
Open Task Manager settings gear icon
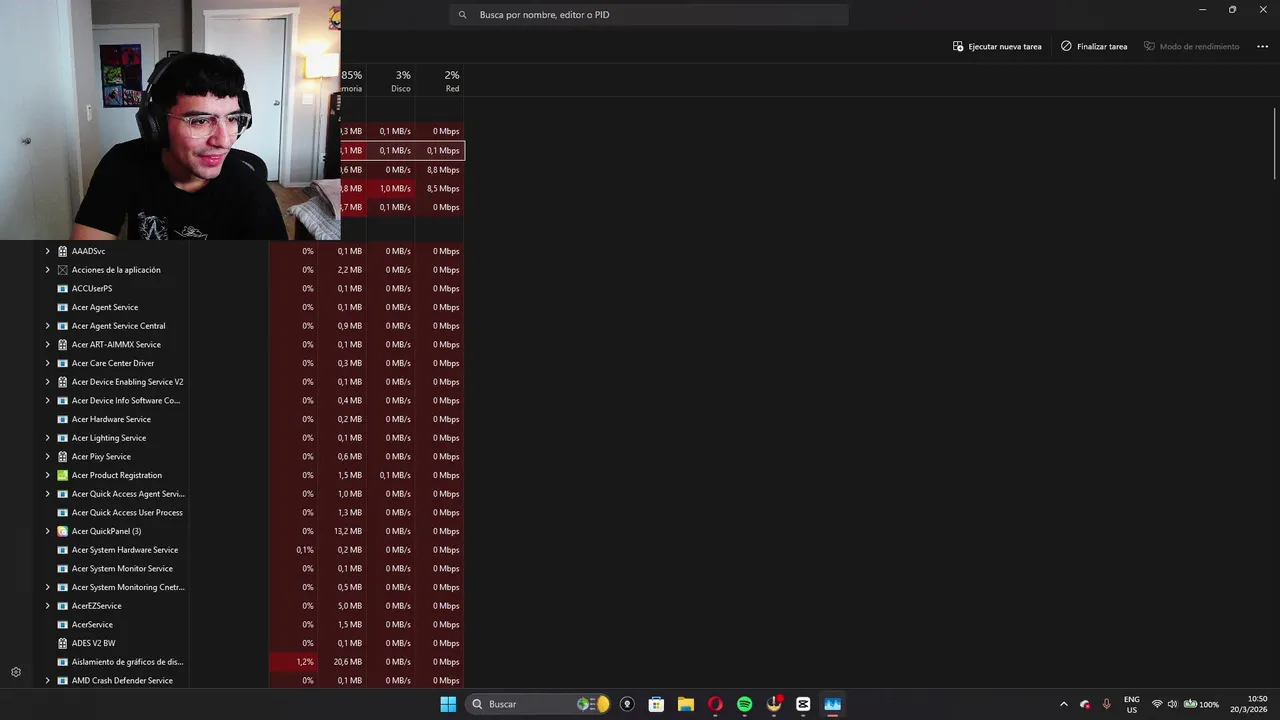16,672
